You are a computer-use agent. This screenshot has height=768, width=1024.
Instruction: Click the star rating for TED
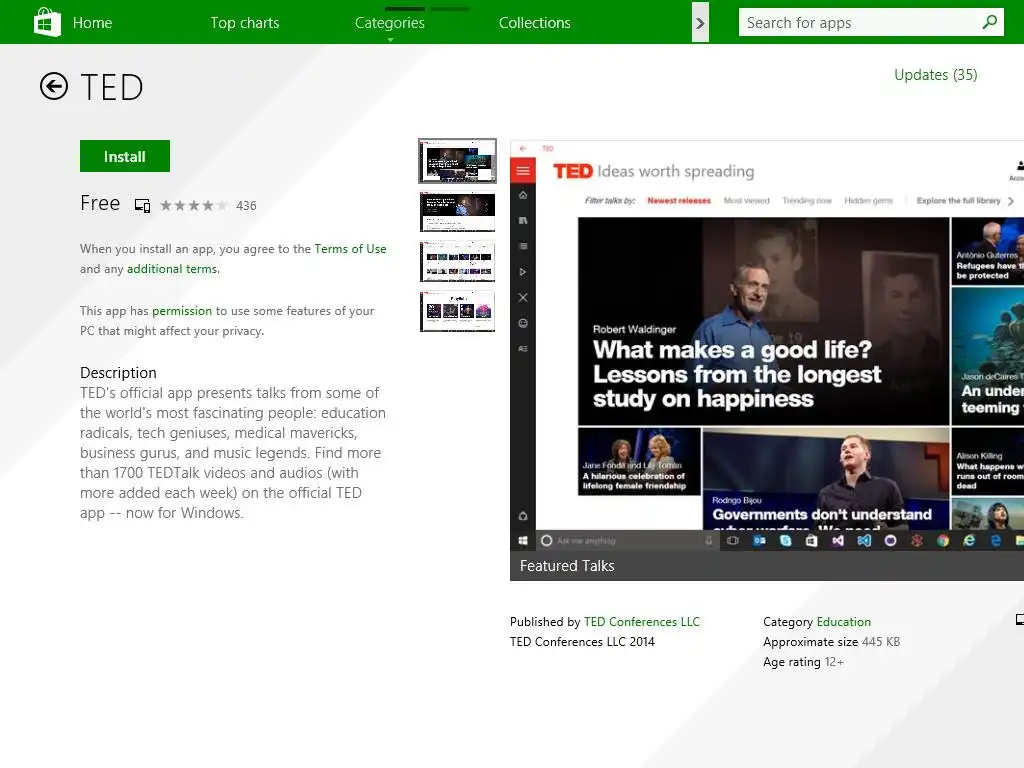pyautogui.click(x=193, y=206)
